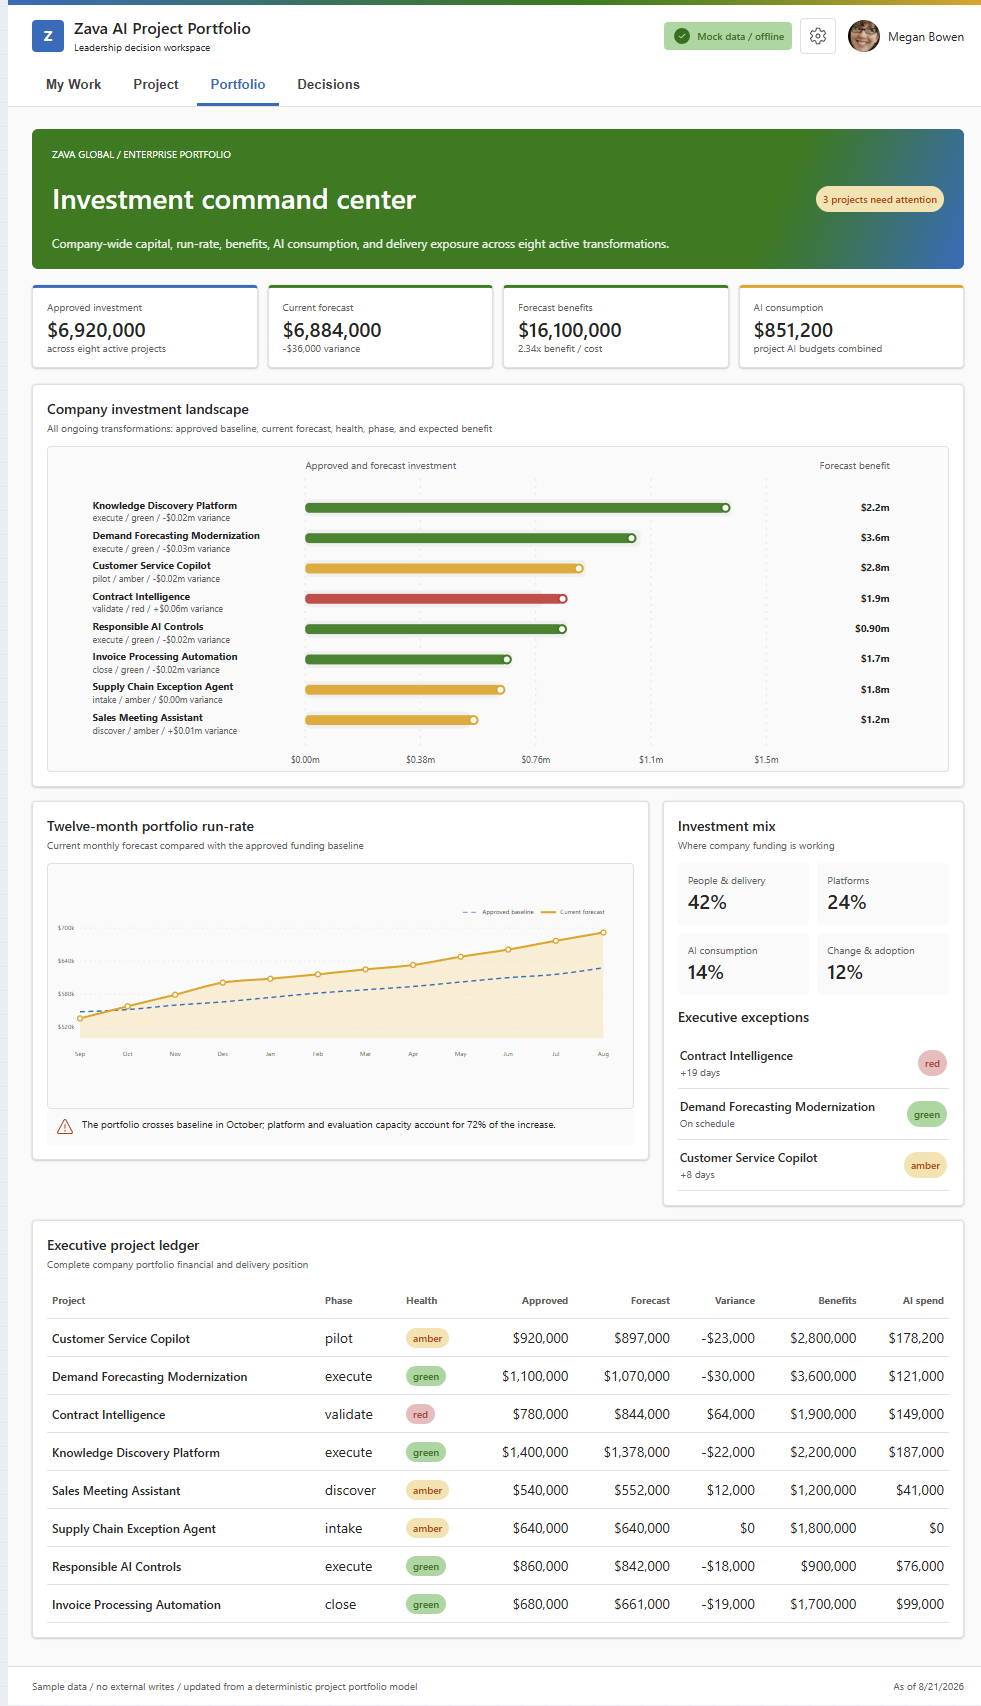Click the Sep data point on run-rate chart
981x1706 pixels.
click(80, 1019)
